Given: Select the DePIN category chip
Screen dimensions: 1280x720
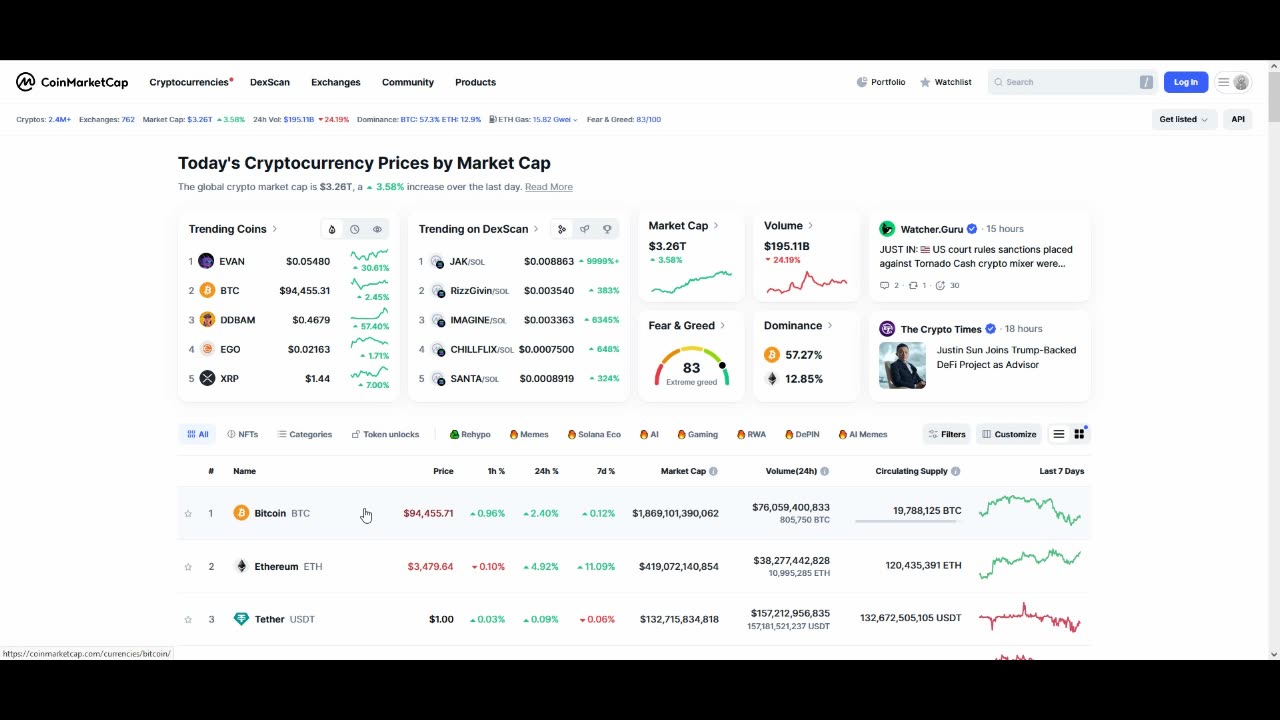Looking at the screenshot, I should coord(802,434).
